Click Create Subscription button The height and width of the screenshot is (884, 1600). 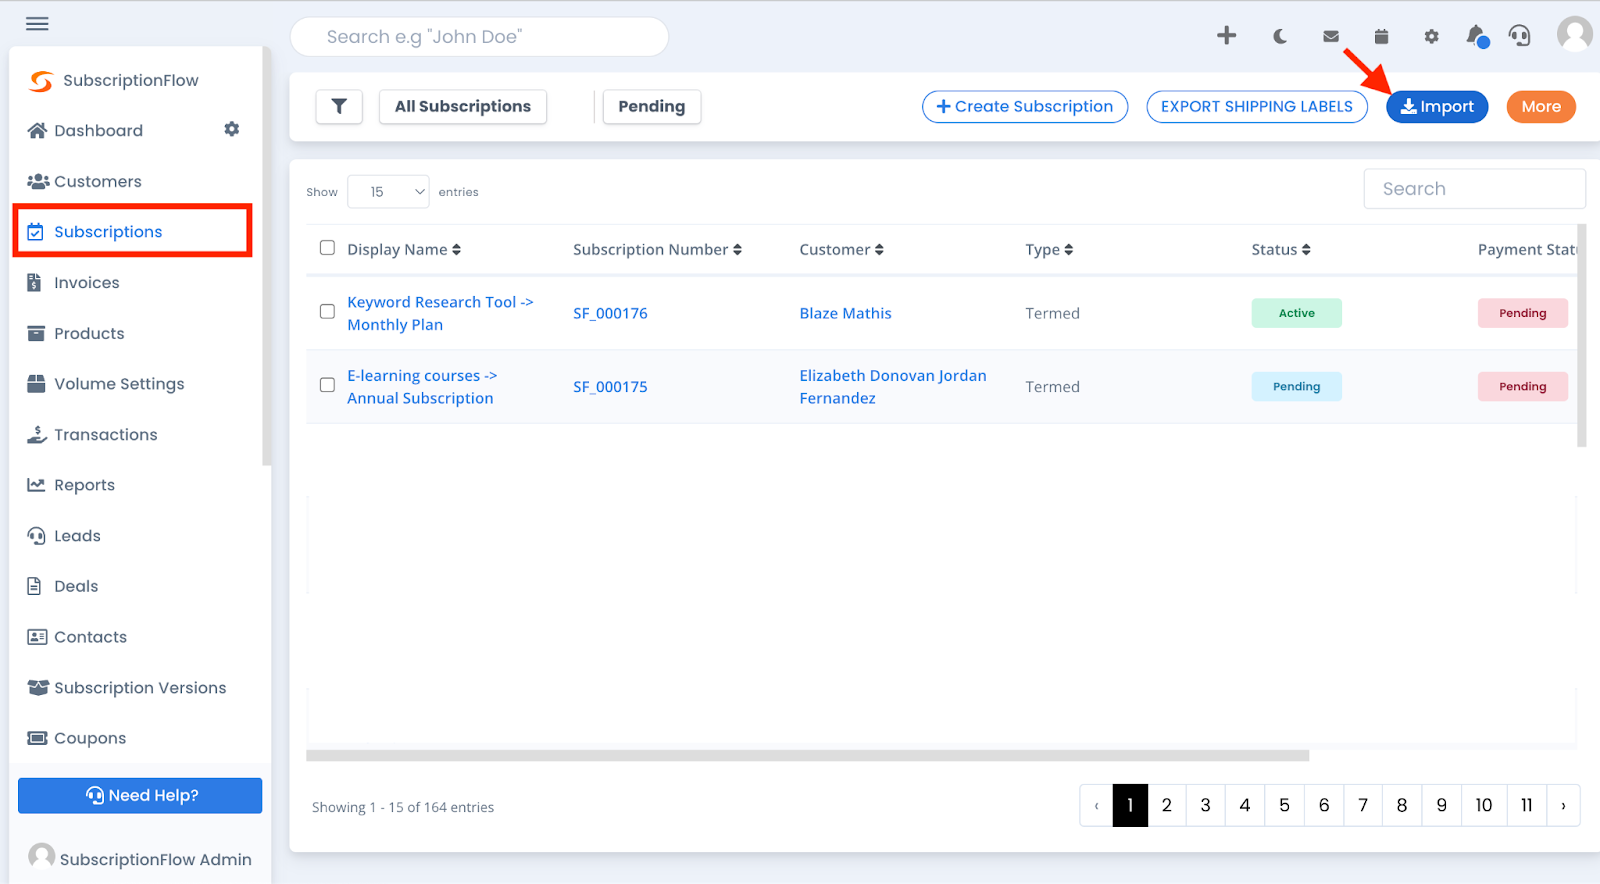[1025, 107]
